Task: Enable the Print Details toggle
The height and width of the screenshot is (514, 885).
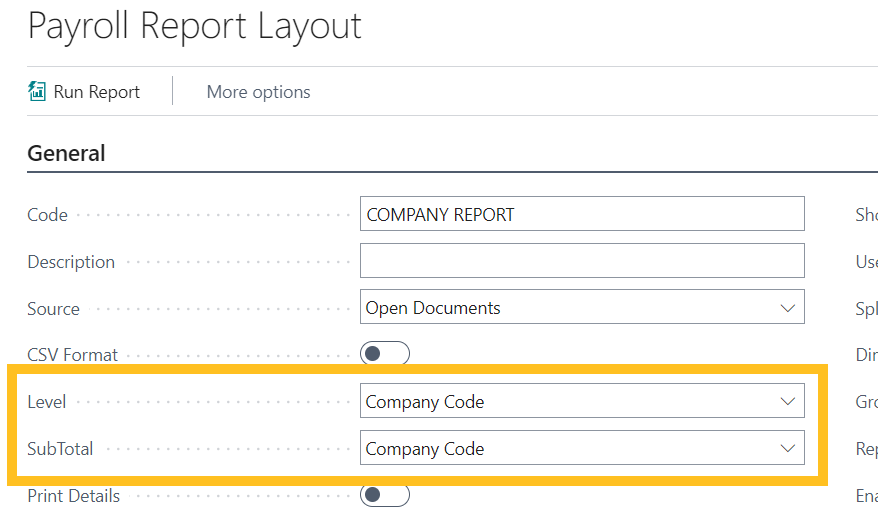Action: click(x=385, y=495)
